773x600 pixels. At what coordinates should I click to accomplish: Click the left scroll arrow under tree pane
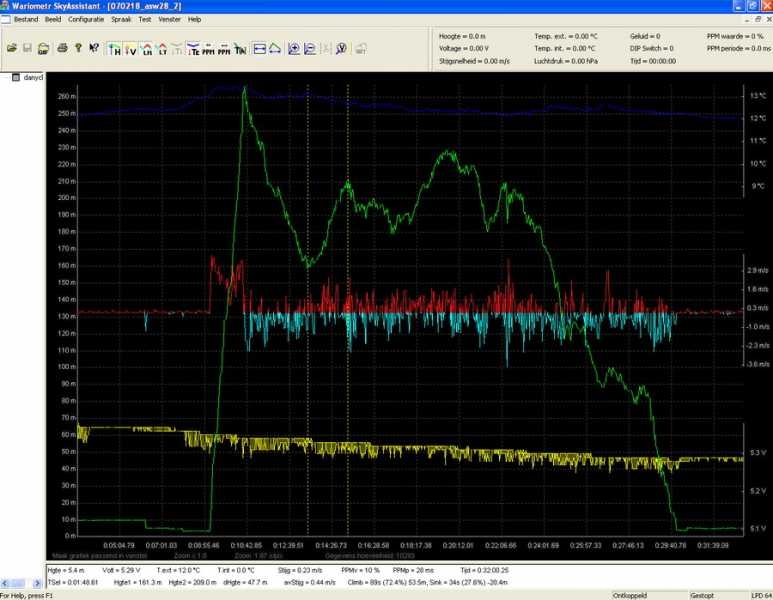4,583
